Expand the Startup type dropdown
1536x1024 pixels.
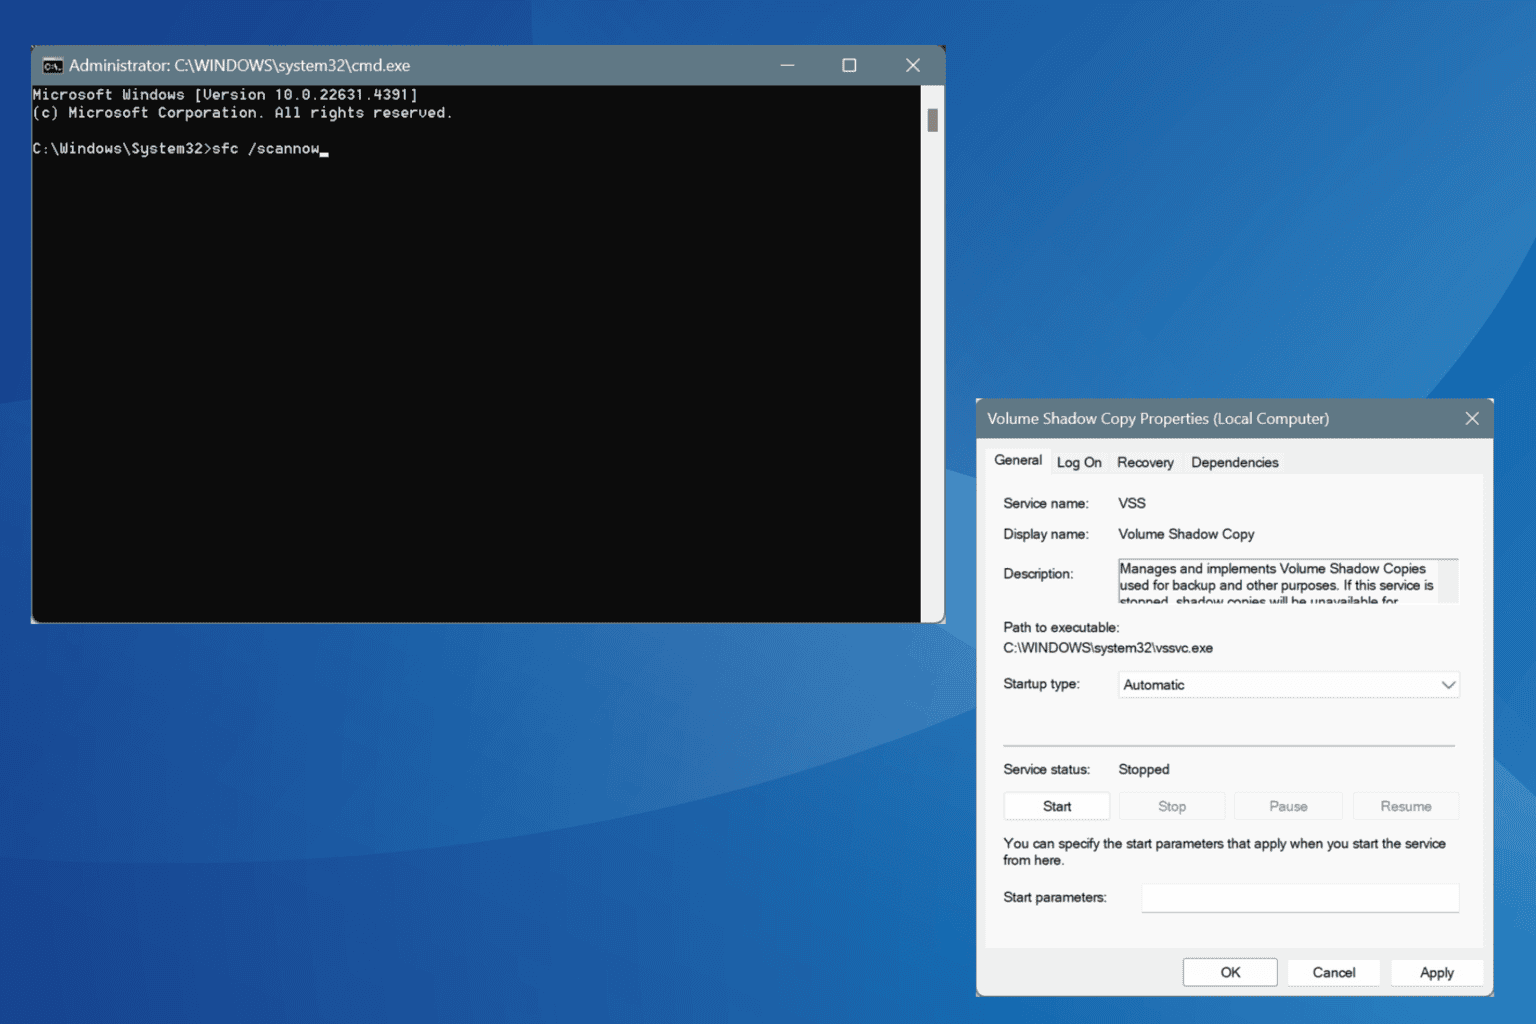(x=1286, y=685)
